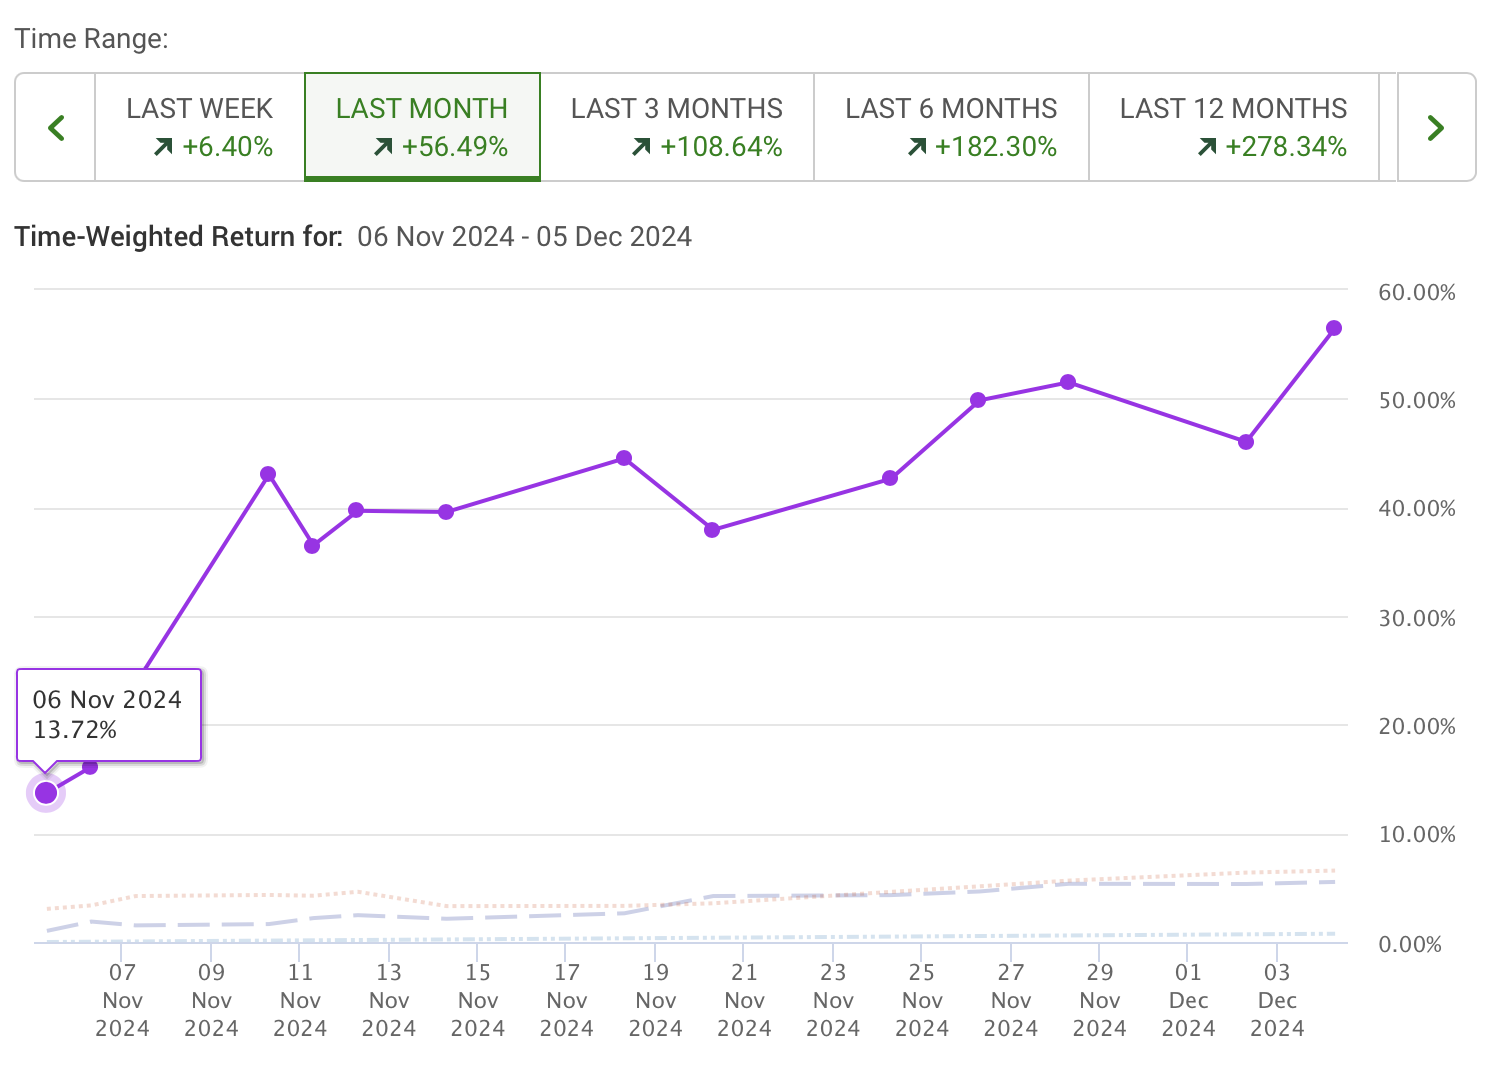Click the data point near 03 Dec dip

(x=1246, y=442)
